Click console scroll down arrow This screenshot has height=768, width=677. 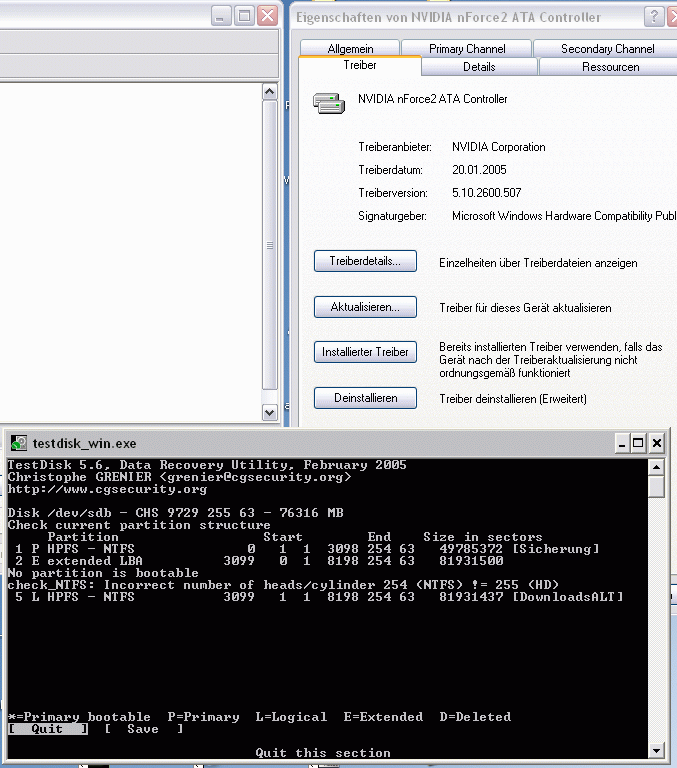(x=656, y=750)
